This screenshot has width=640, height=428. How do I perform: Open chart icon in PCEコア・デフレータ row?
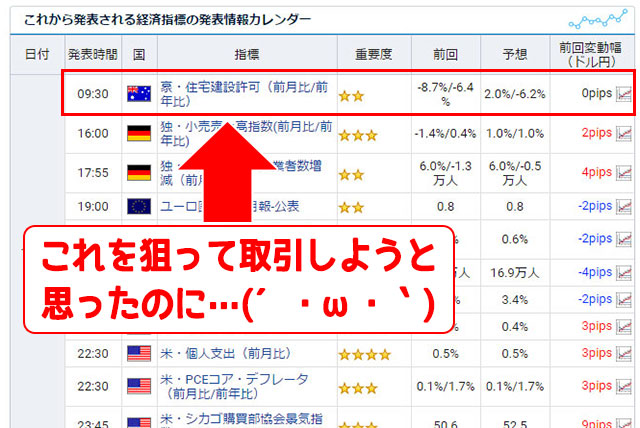coord(624,386)
